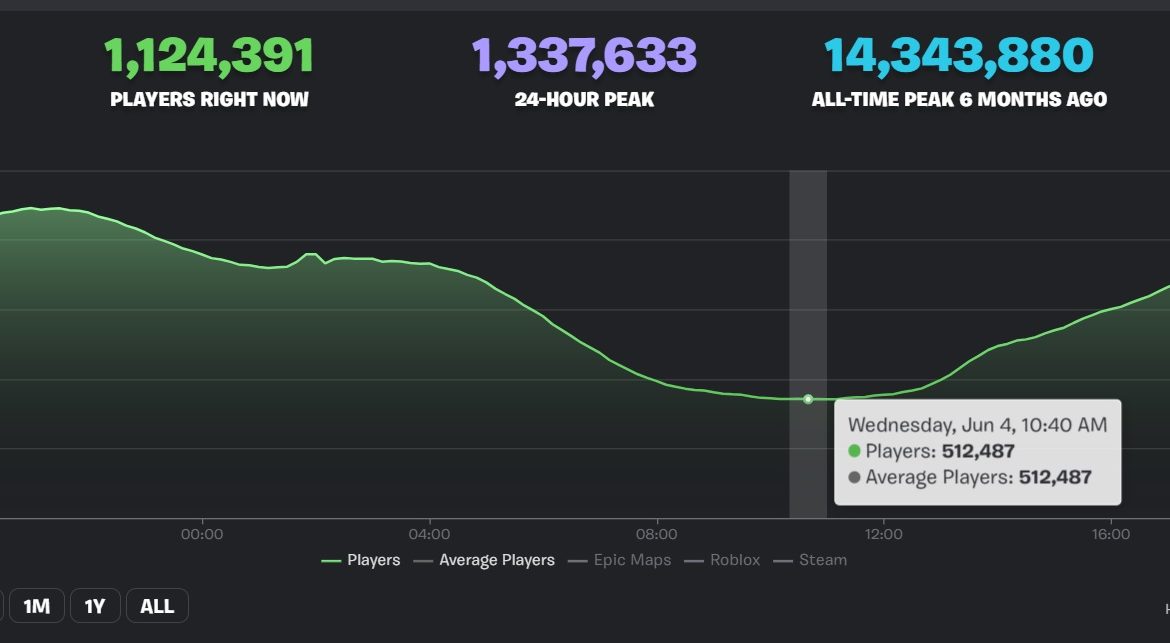
Task: Click the highlighted data point on the chart line
Action: click(x=808, y=399)
